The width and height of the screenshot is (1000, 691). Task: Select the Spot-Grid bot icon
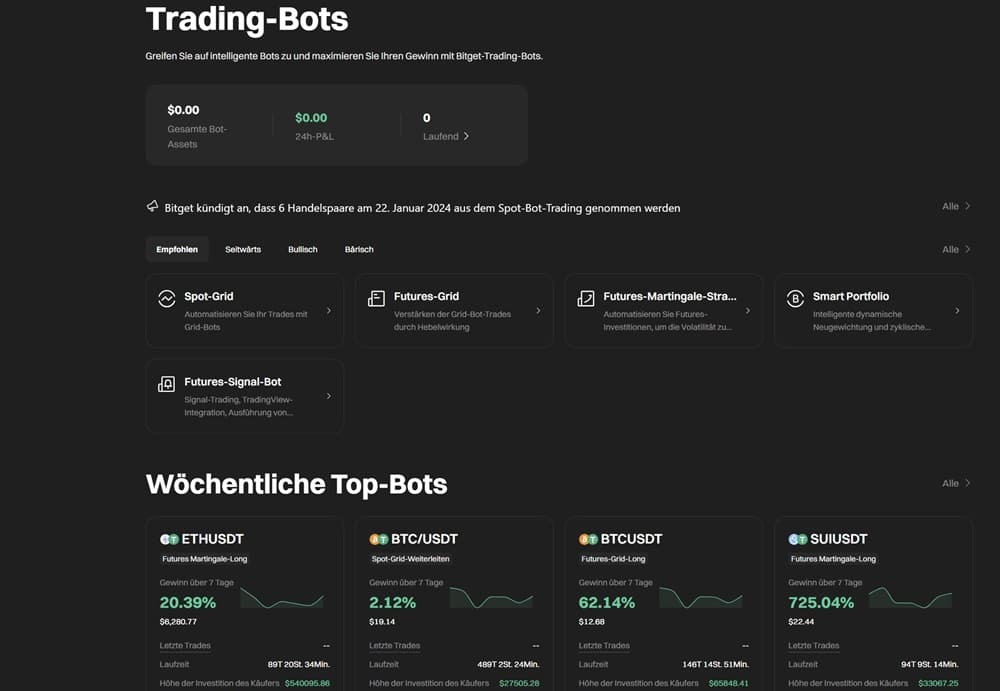[x=169, y=297]
